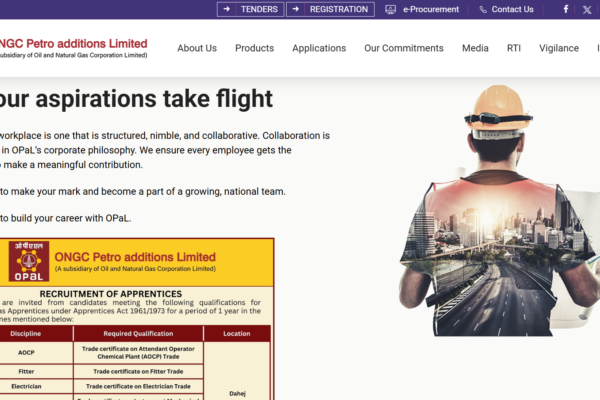600x400 pixels.
Task: Go to the Media menu item
Action: [475, 48]
